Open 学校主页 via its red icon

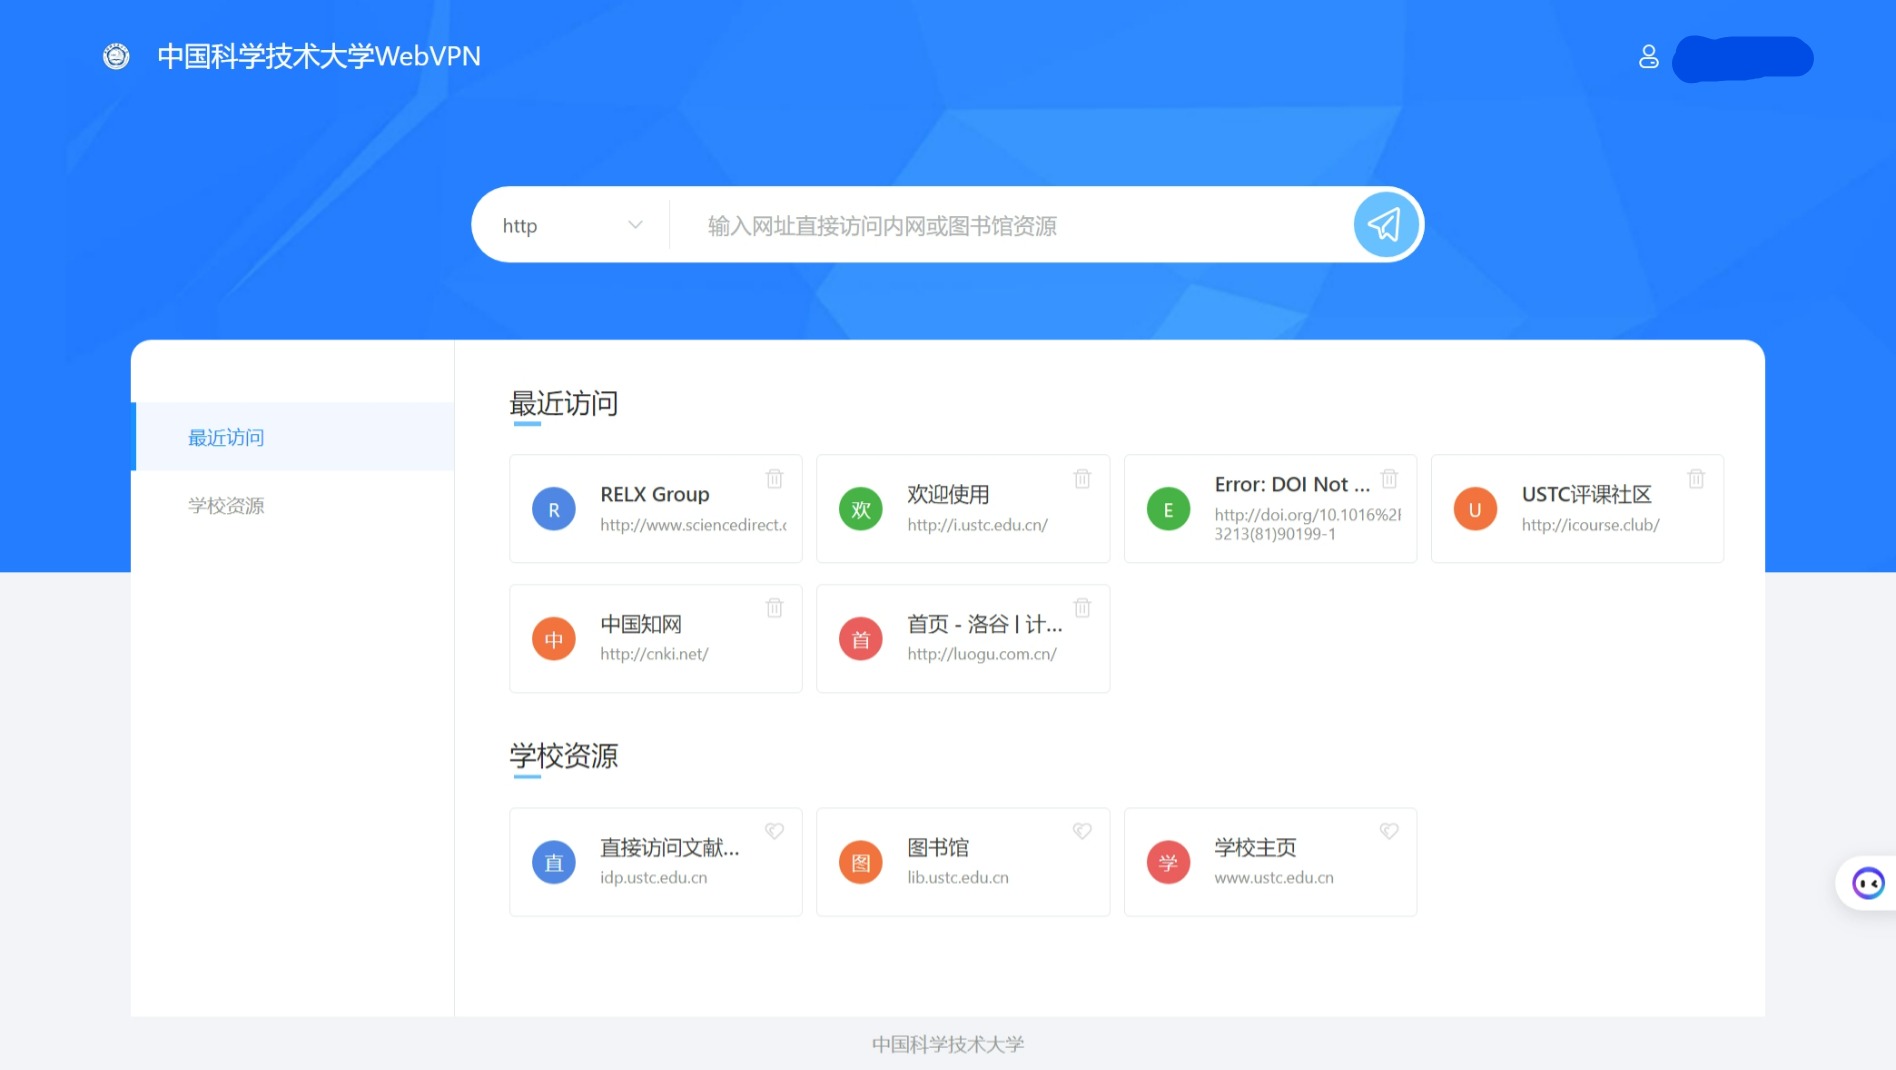[1168, 861]
